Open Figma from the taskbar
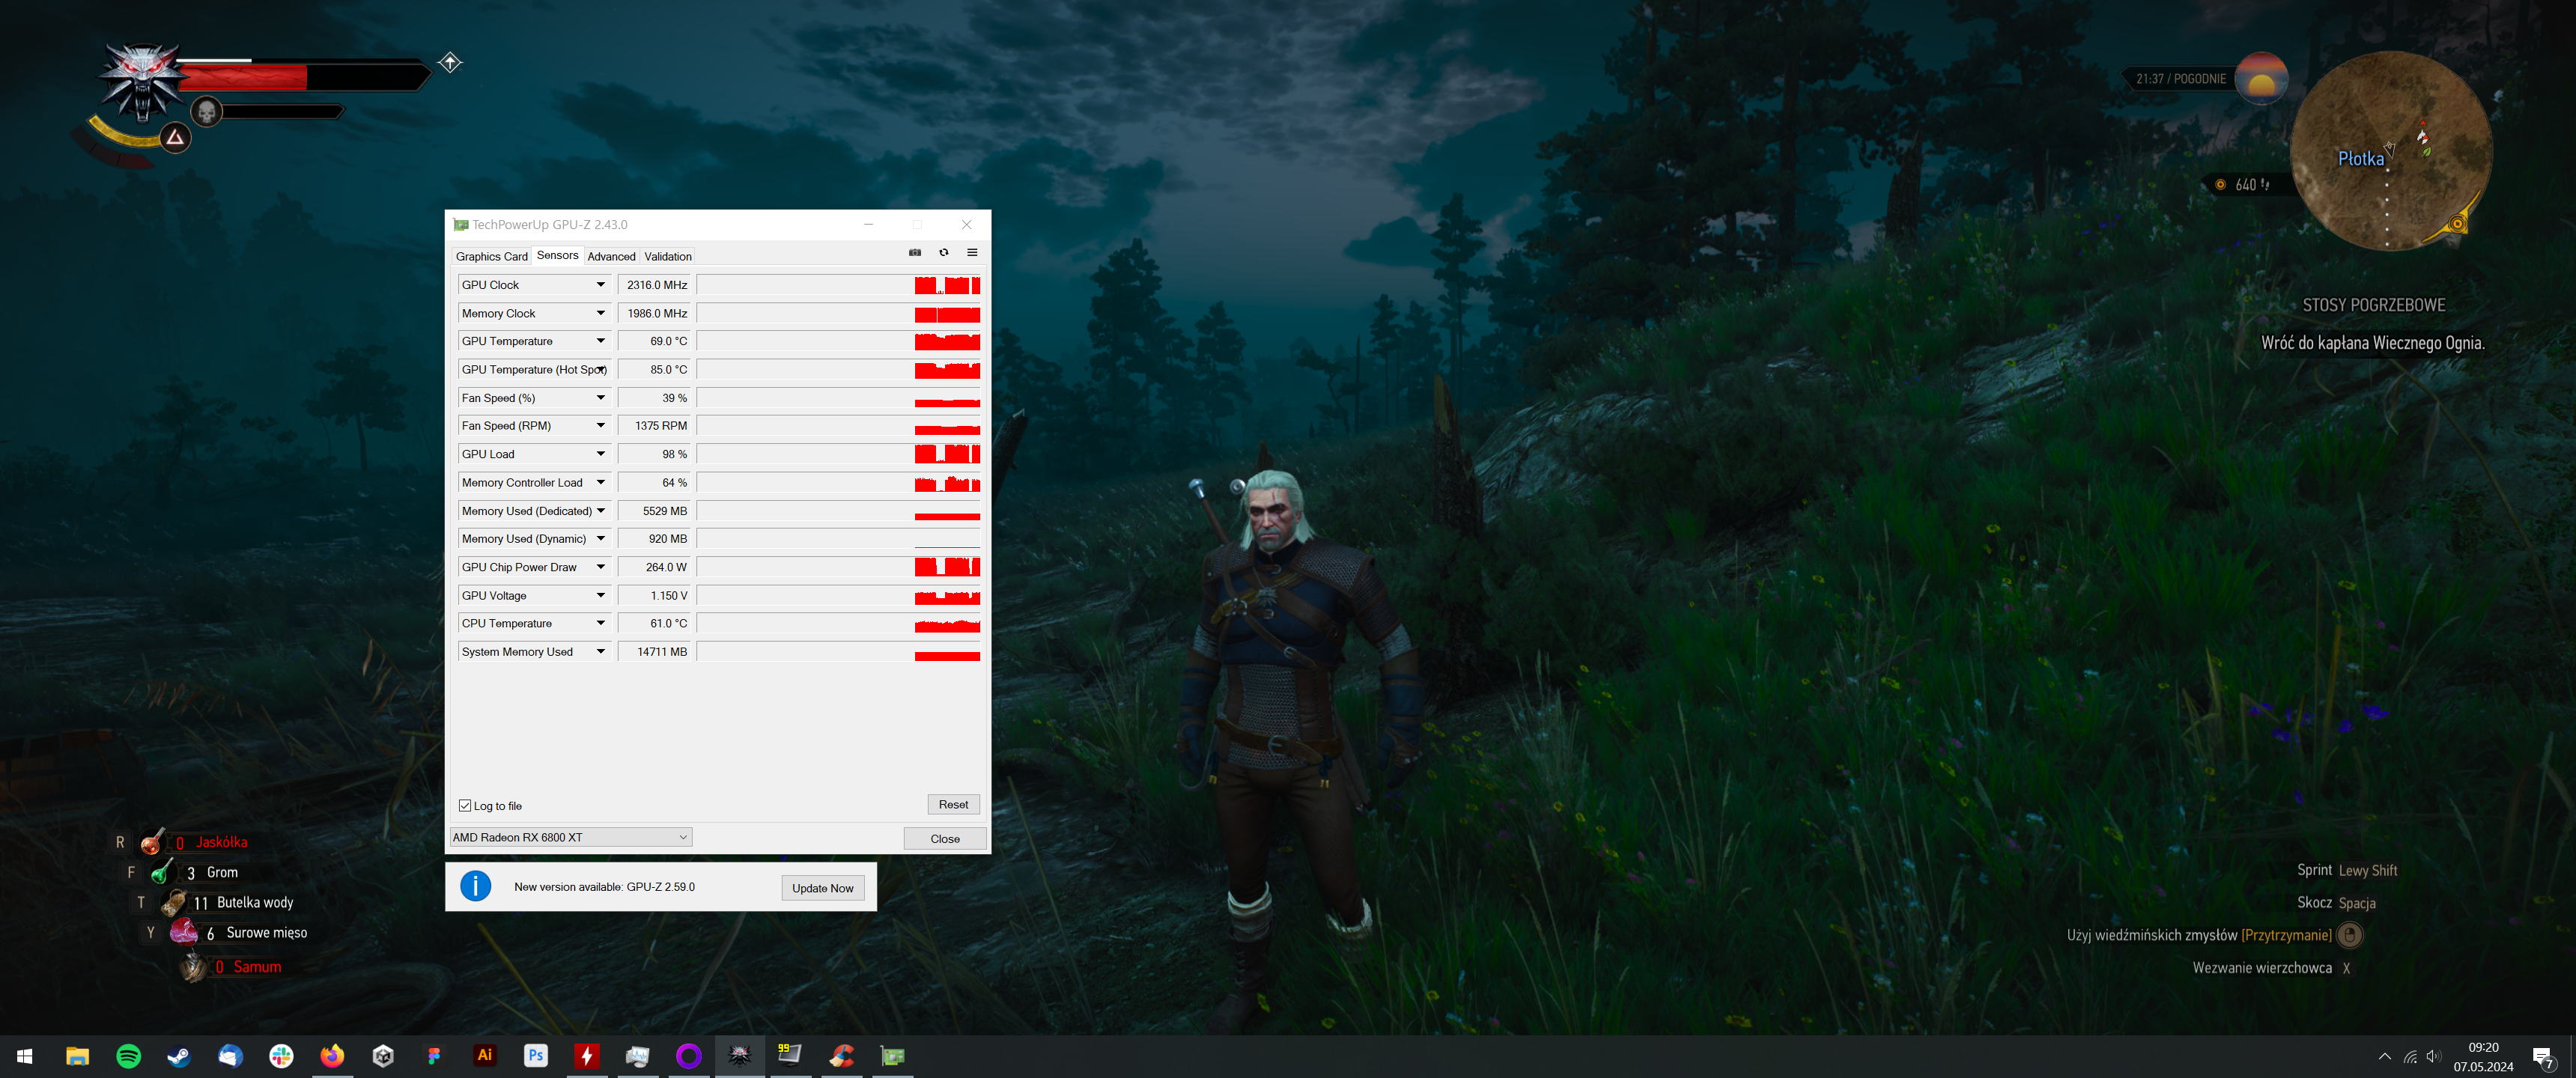2576x1078 pixels. tap(434, 1056)
